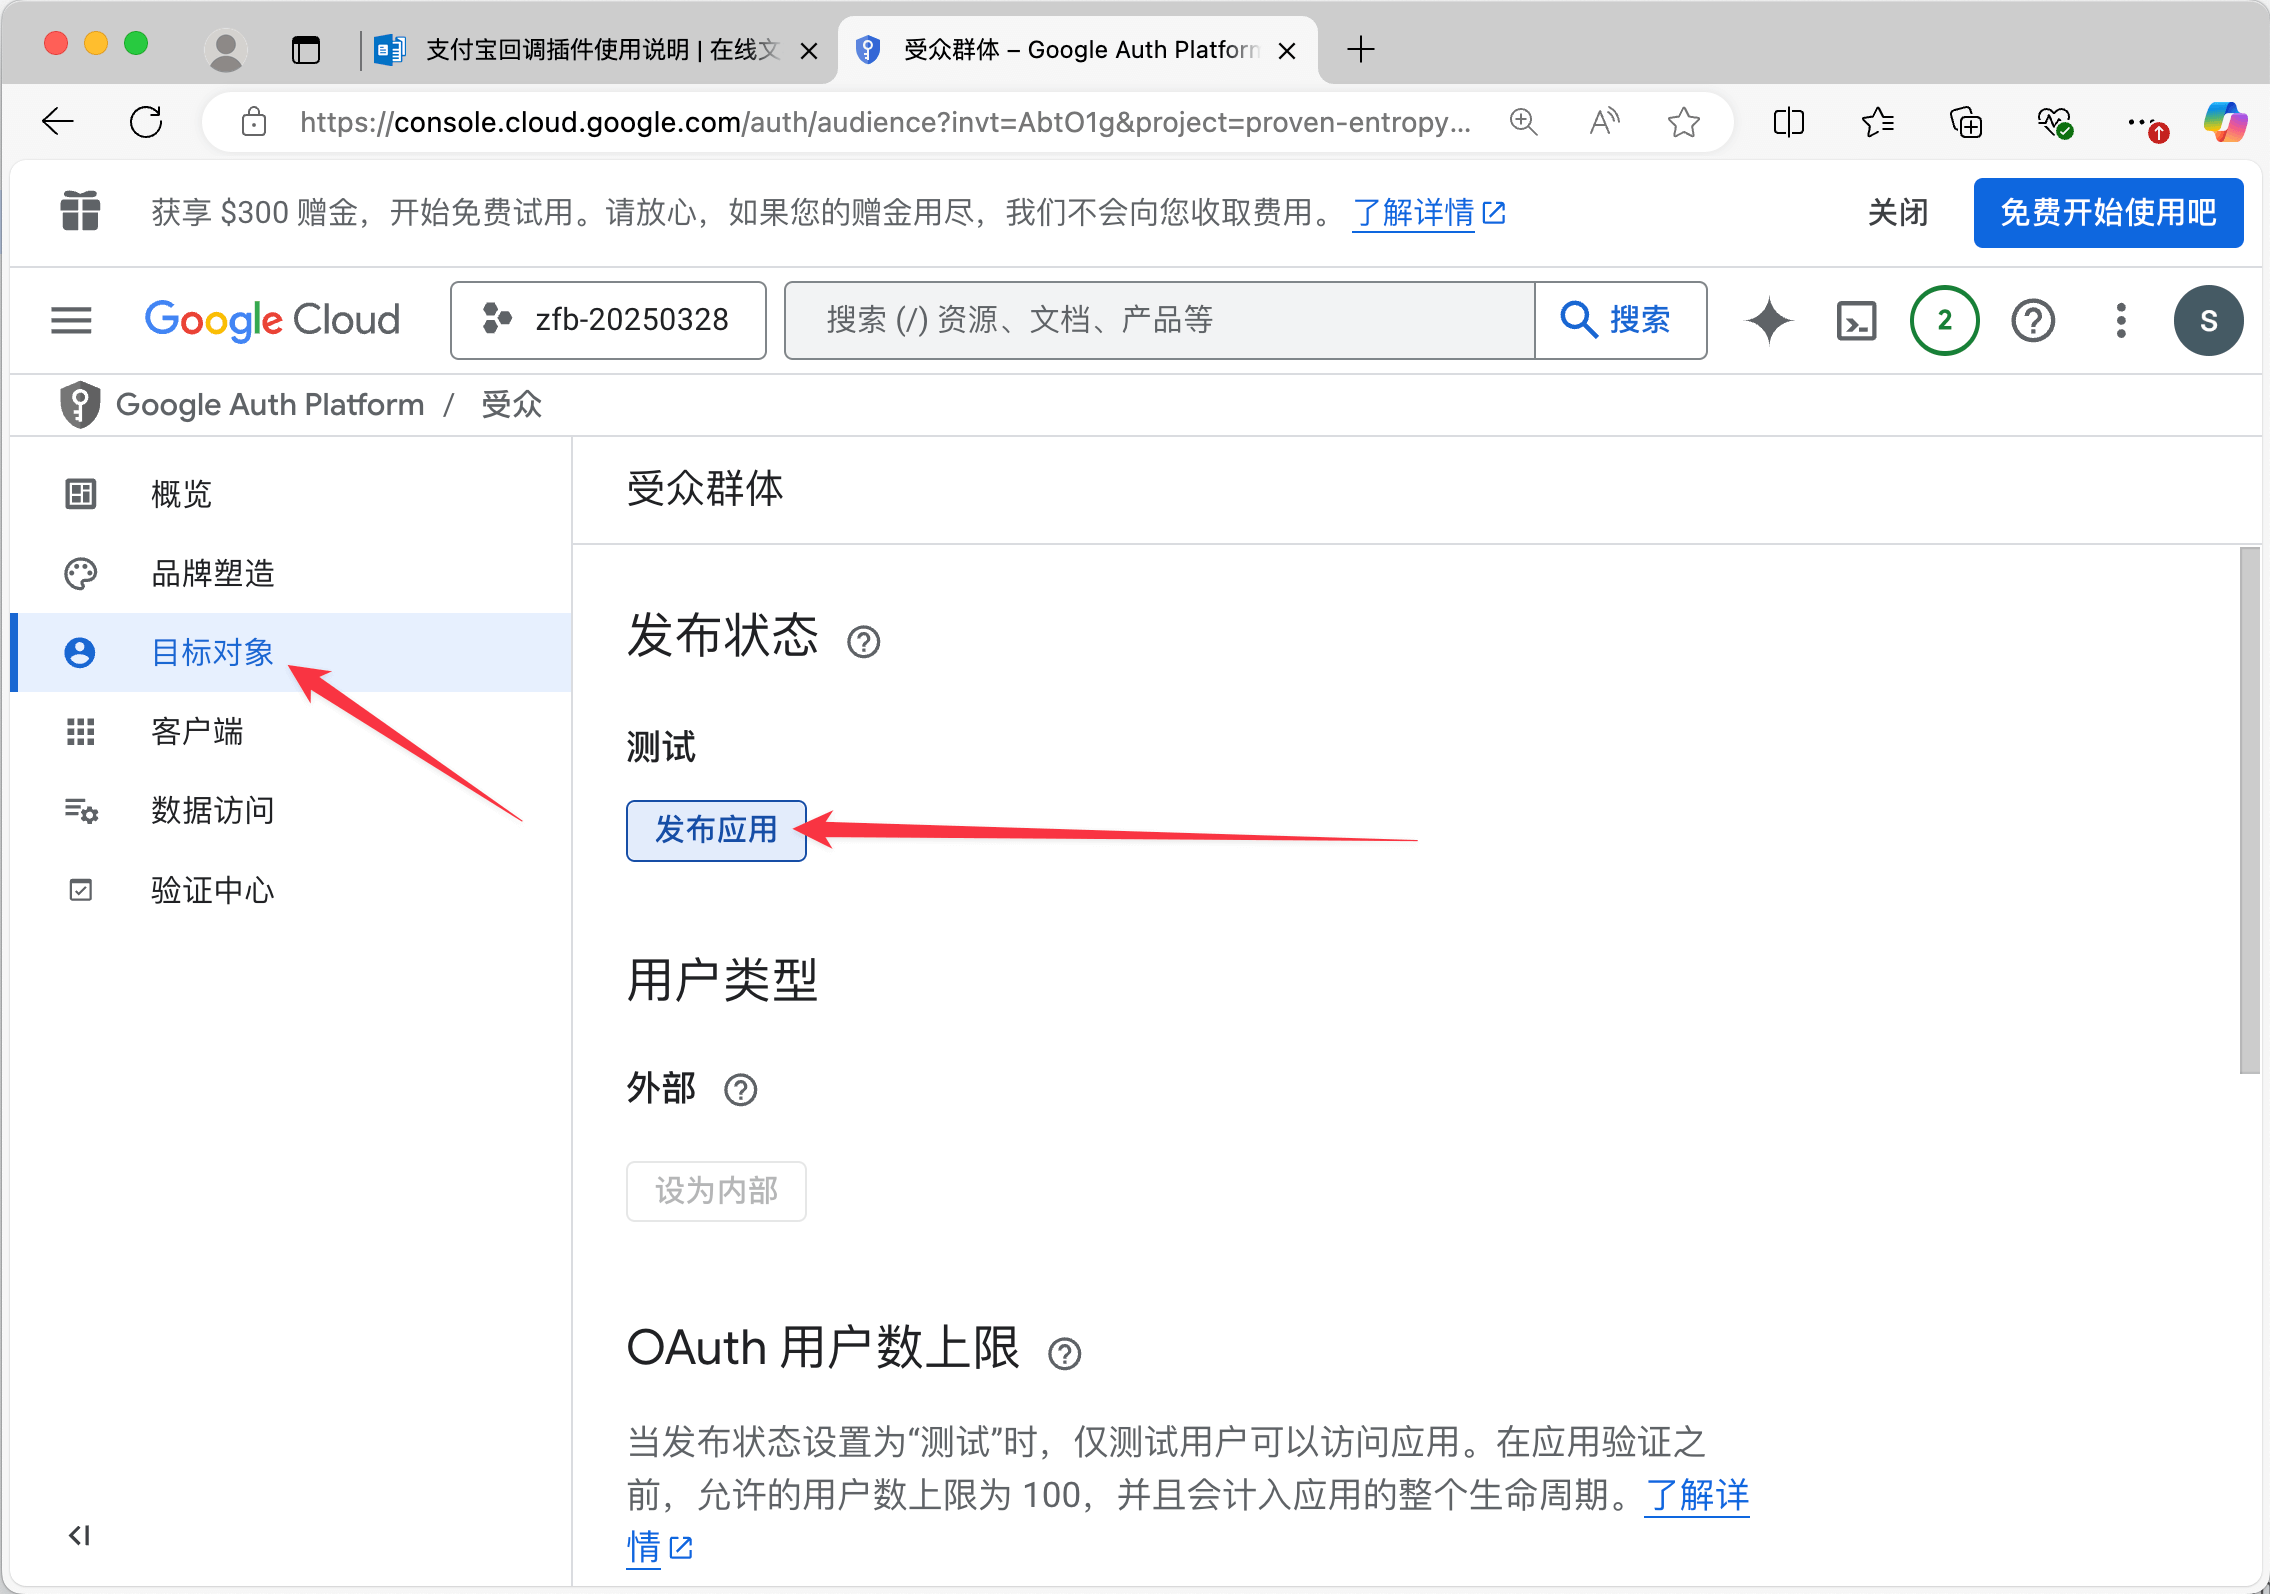This screenshot has height=1594, width=2270.
Task: Activate Cloud Shell terminal icon
Action: tap(1856, 321)
